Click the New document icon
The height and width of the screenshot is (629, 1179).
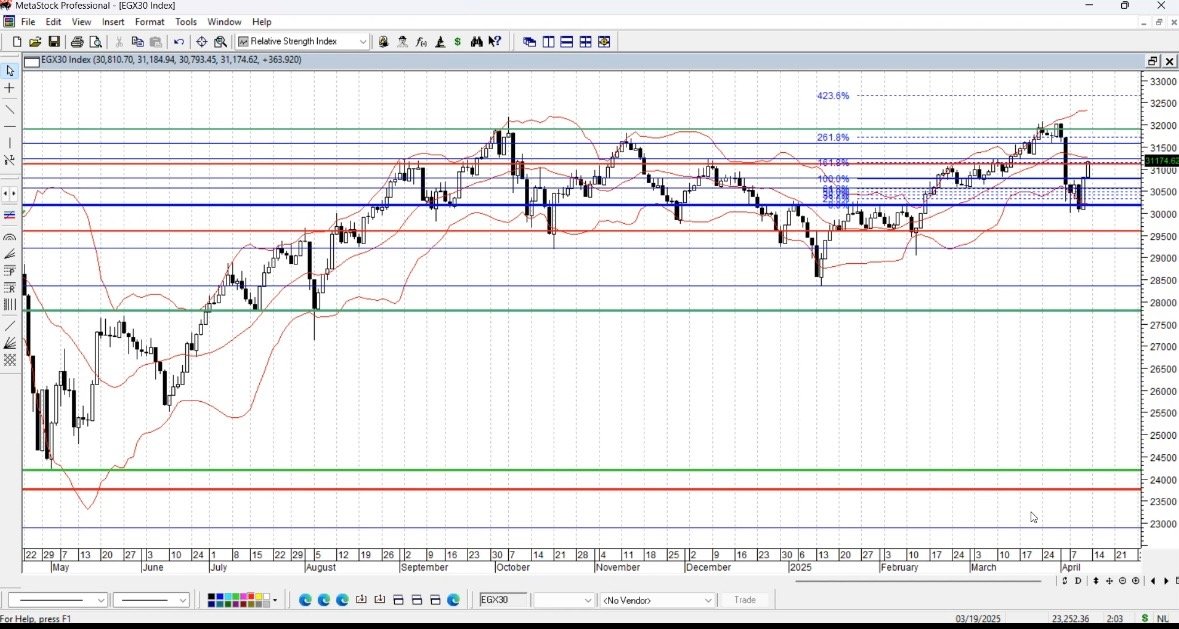[x=17, y=42]
